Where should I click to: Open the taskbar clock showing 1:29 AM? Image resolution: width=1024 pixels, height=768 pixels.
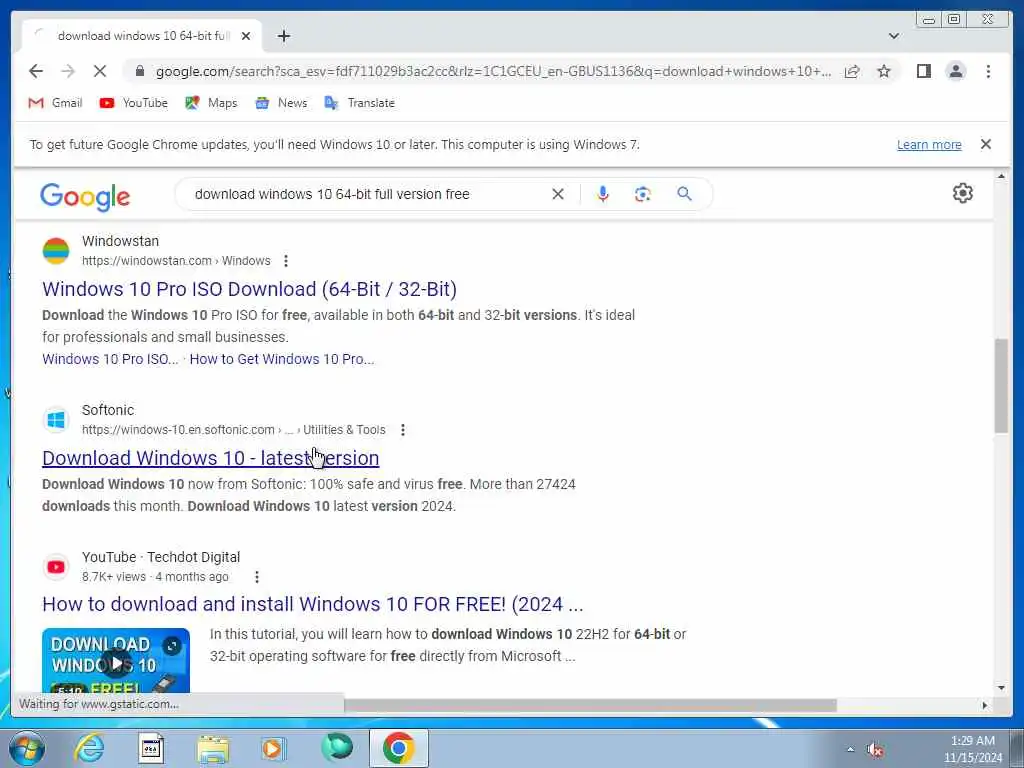pyautogui.click(x=972, y=749)
